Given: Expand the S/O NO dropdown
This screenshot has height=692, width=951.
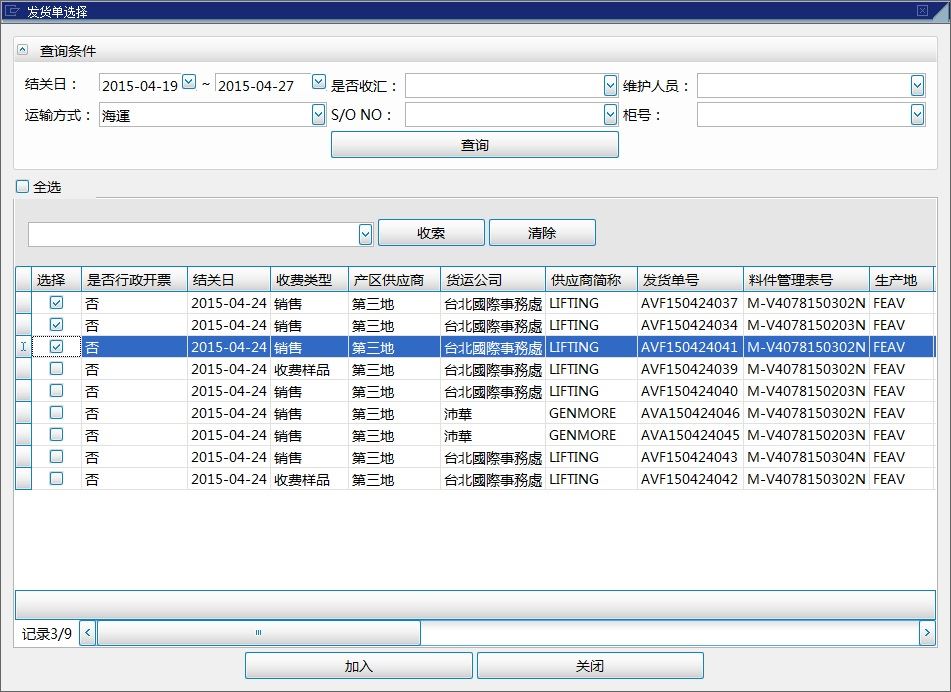Looking at the screenshot, I should coord(611,115).
